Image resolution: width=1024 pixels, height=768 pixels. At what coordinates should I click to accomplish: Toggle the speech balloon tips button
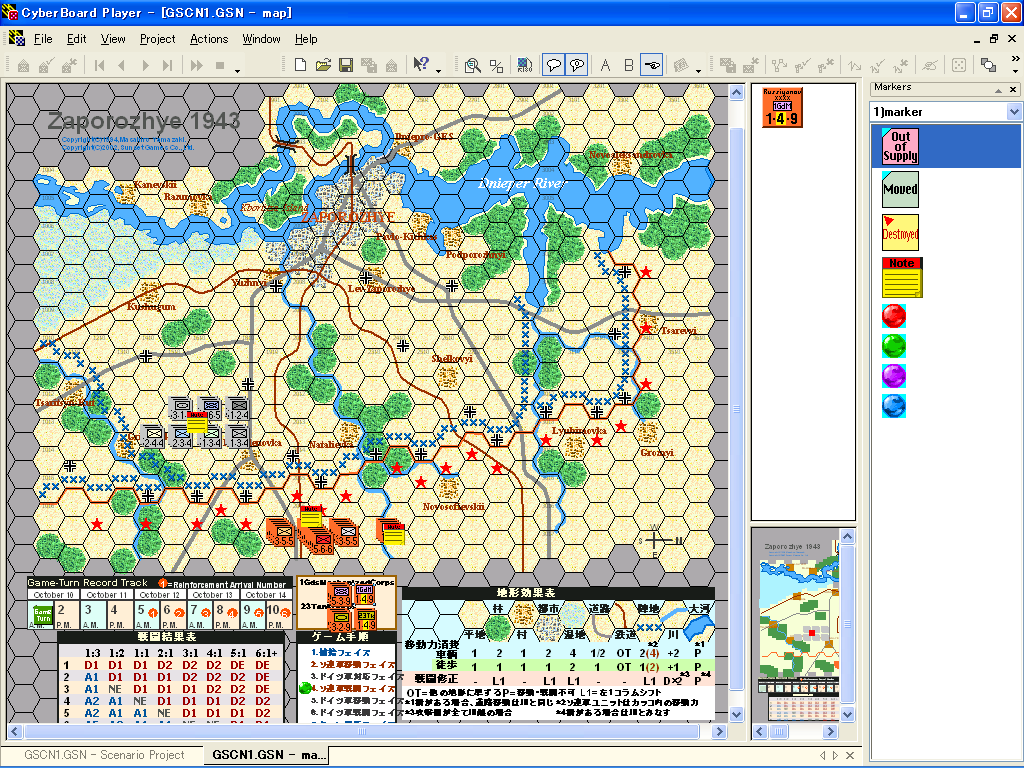554,65
